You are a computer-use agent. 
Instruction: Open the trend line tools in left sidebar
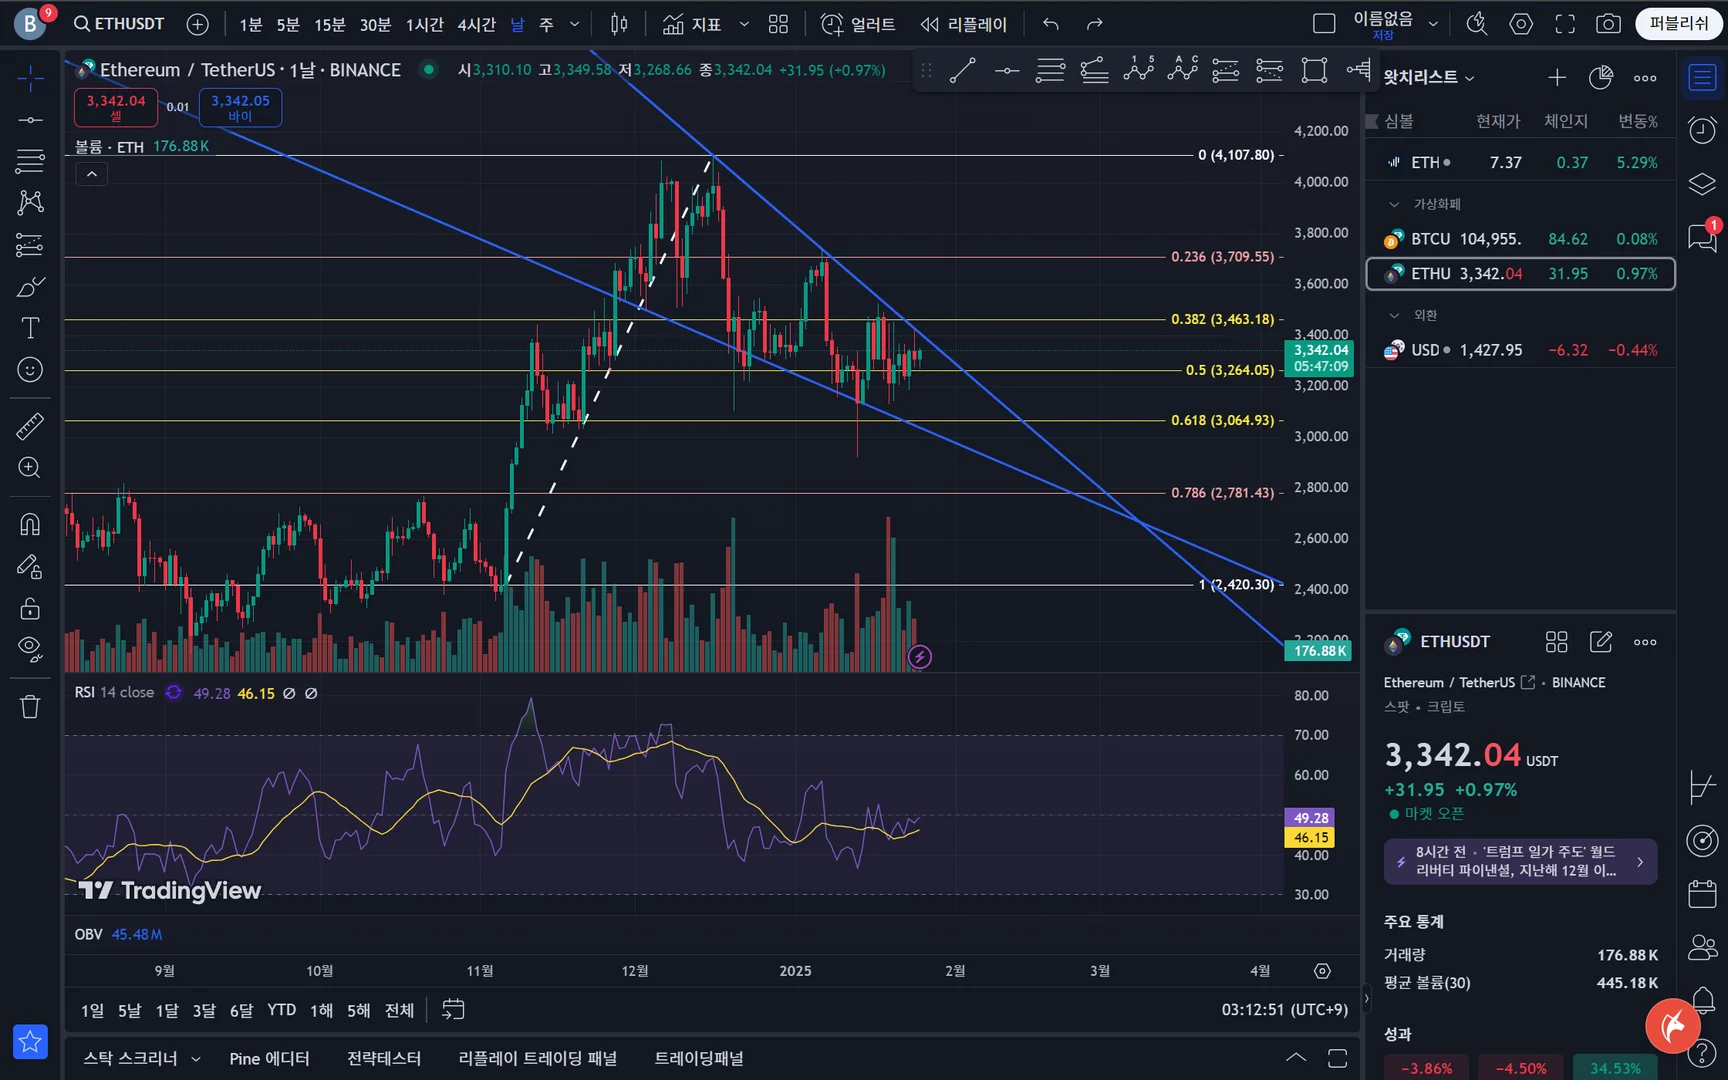[x=30, y=120]
